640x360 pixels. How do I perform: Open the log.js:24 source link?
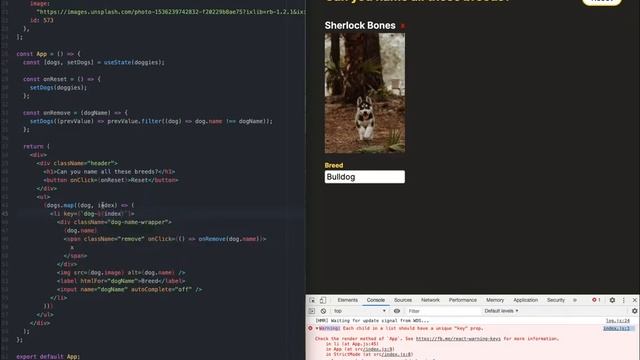[x=618, y=321]
